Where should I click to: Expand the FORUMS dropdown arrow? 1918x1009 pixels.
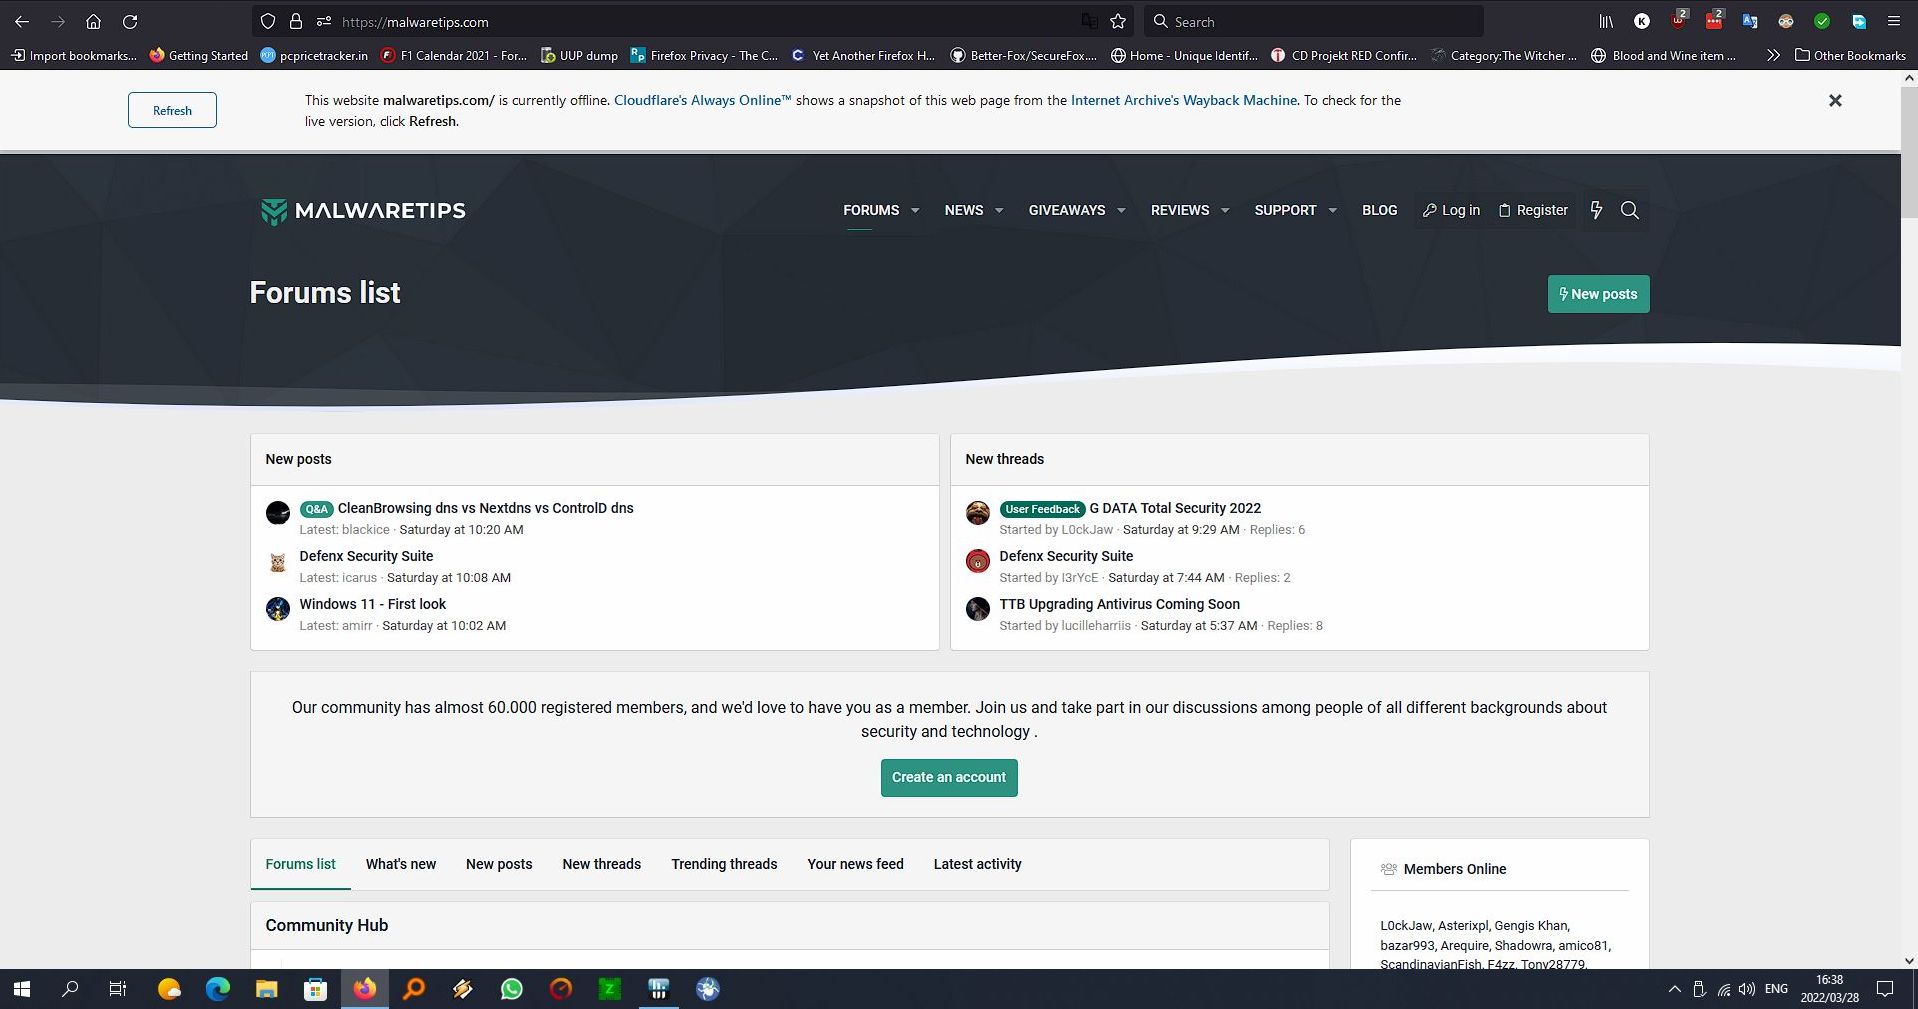click(914, 210)
